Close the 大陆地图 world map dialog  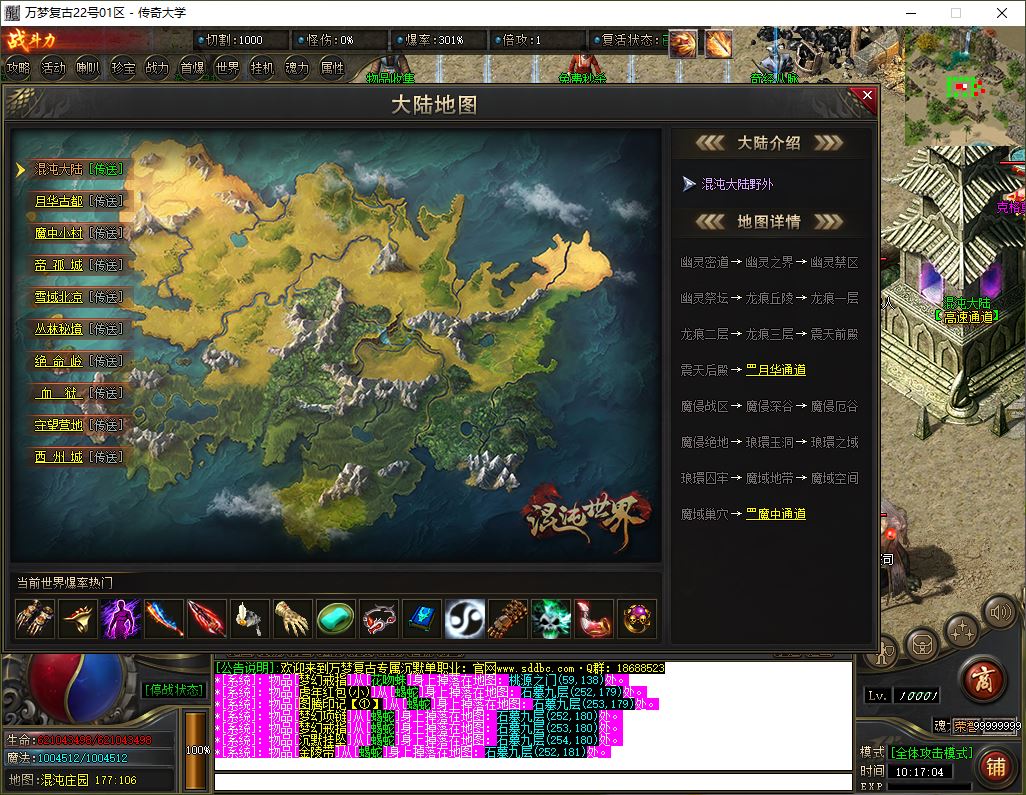click(867, 96)
